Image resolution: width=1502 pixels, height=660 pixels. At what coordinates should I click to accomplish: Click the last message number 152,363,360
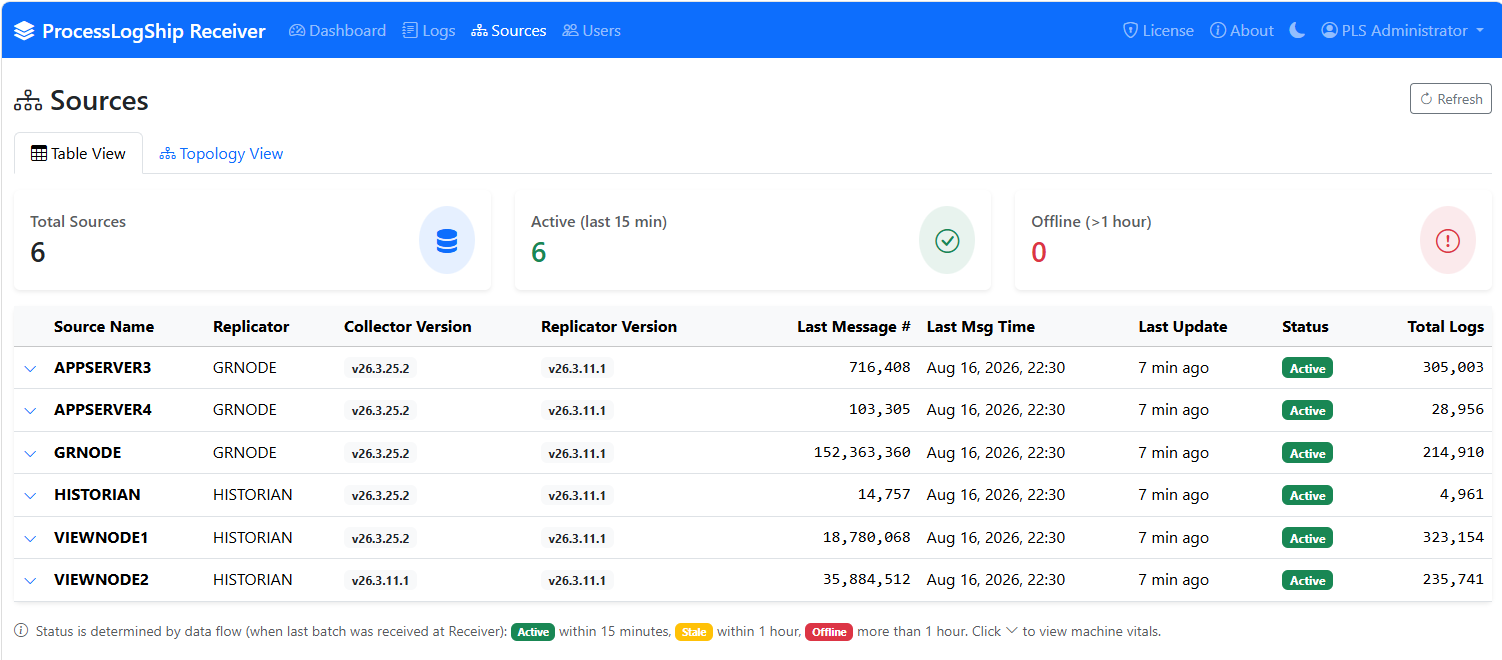(862, 453)
